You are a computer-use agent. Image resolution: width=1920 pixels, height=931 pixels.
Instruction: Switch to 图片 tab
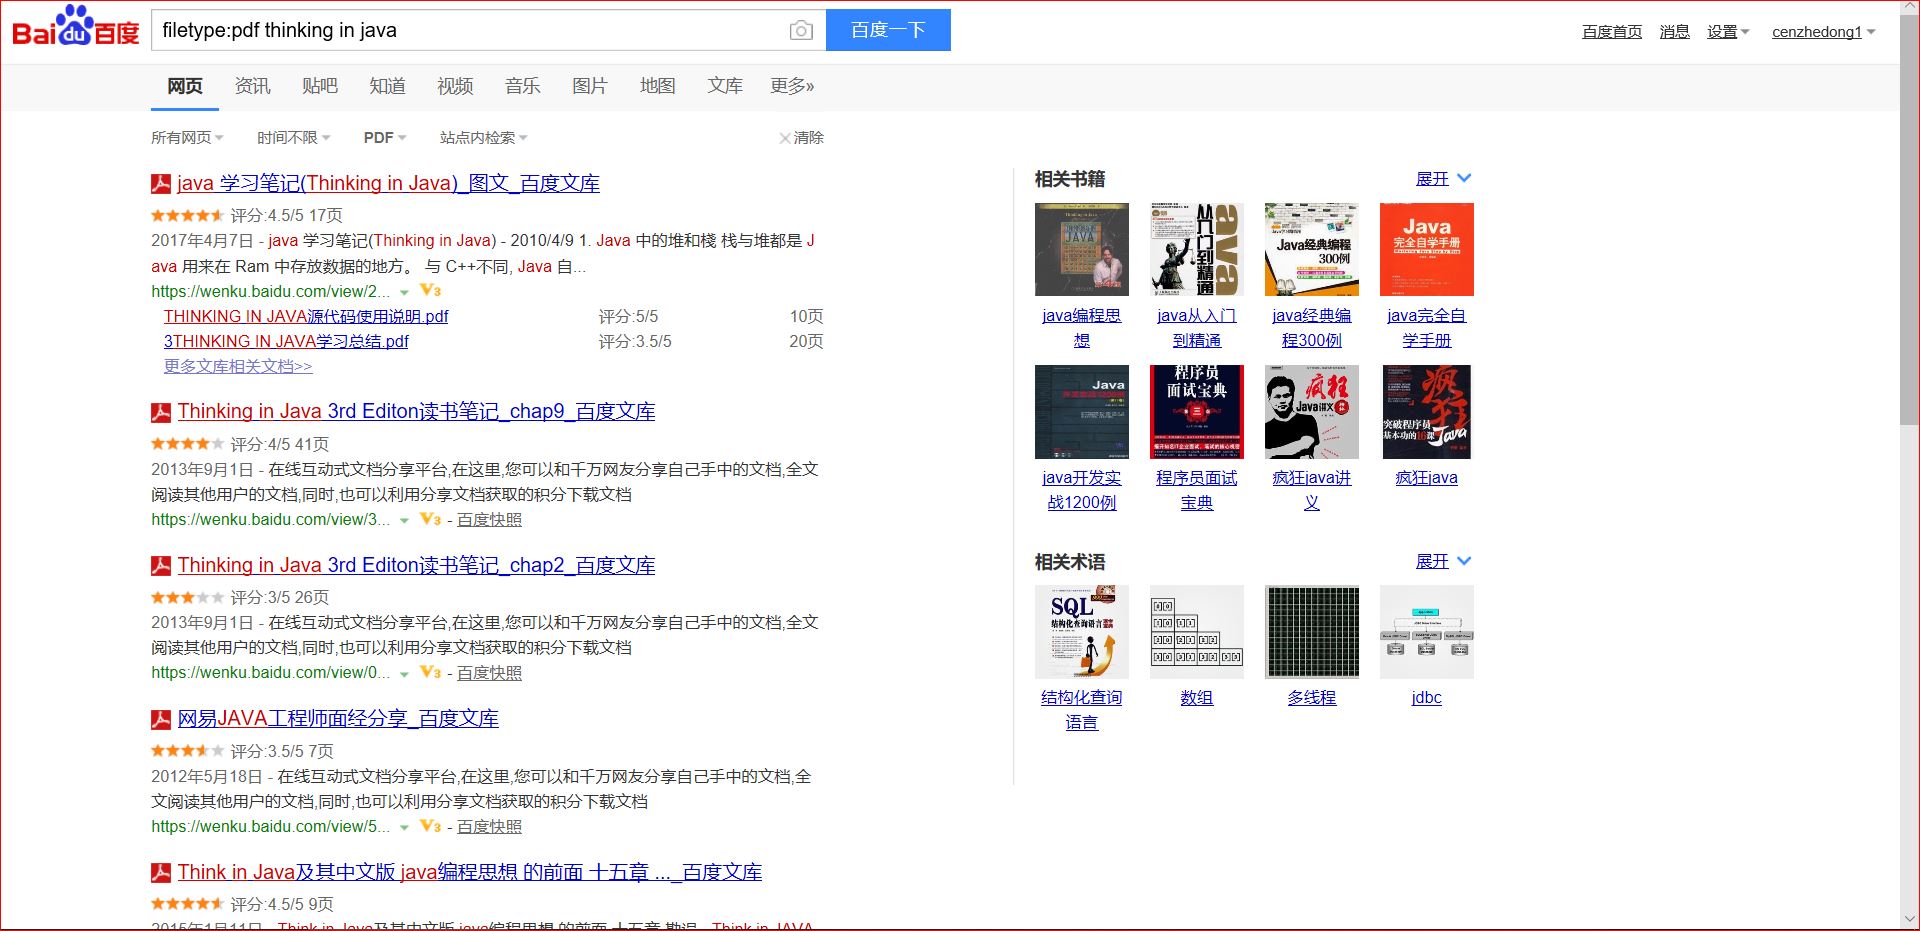tap(590, 86)
